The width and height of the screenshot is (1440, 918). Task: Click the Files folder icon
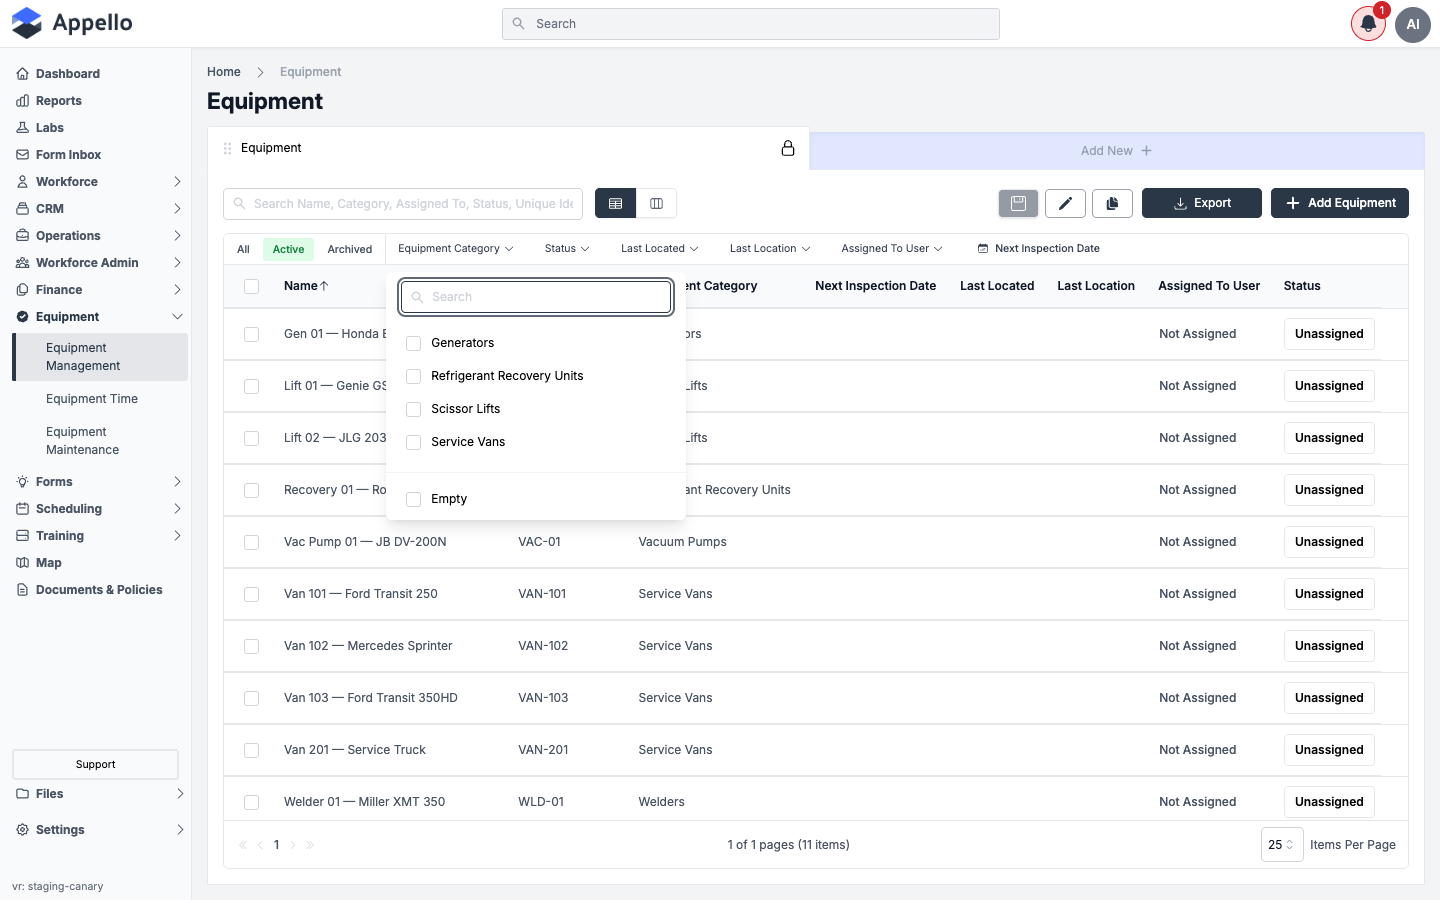23,794
